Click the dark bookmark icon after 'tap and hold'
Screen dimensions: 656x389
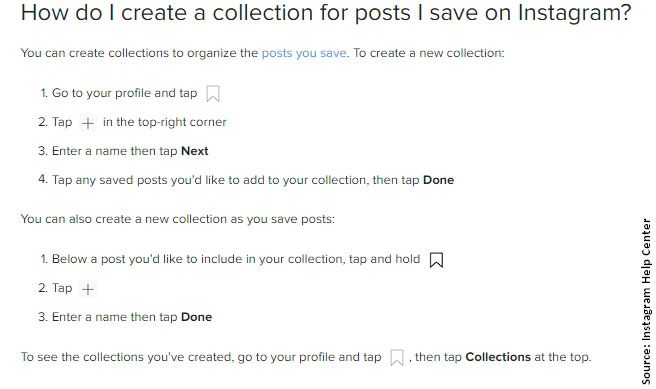436,260
